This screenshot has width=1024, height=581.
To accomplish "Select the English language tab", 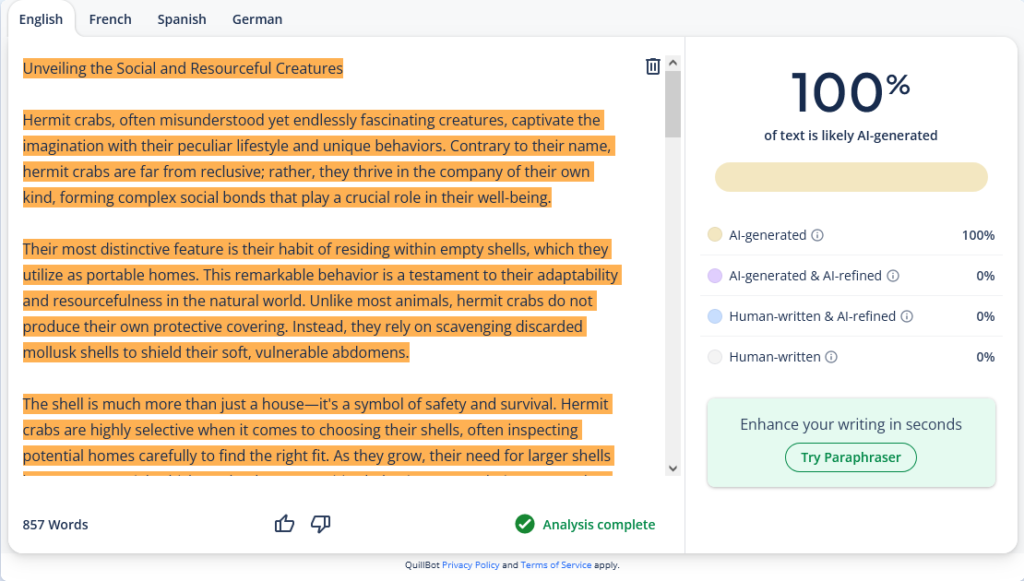I will (x=40, y=19).
